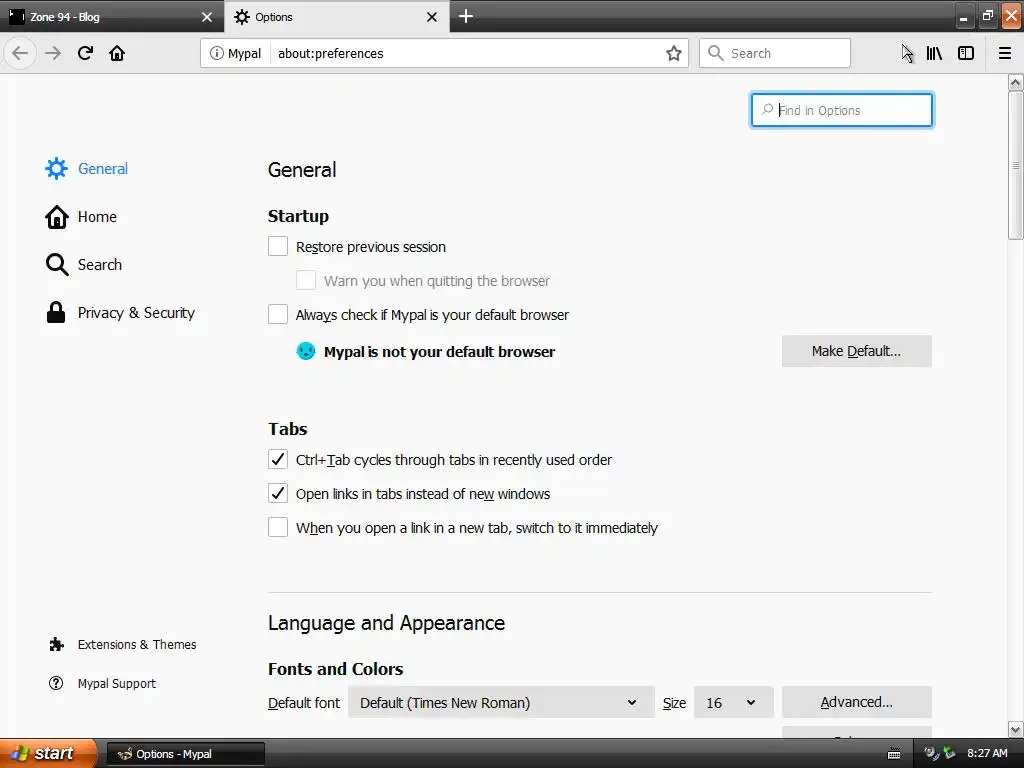Click the Mypal is not your default browser text
The image size is (1024, 768).
pyautogui.click(x=439, y=351)
